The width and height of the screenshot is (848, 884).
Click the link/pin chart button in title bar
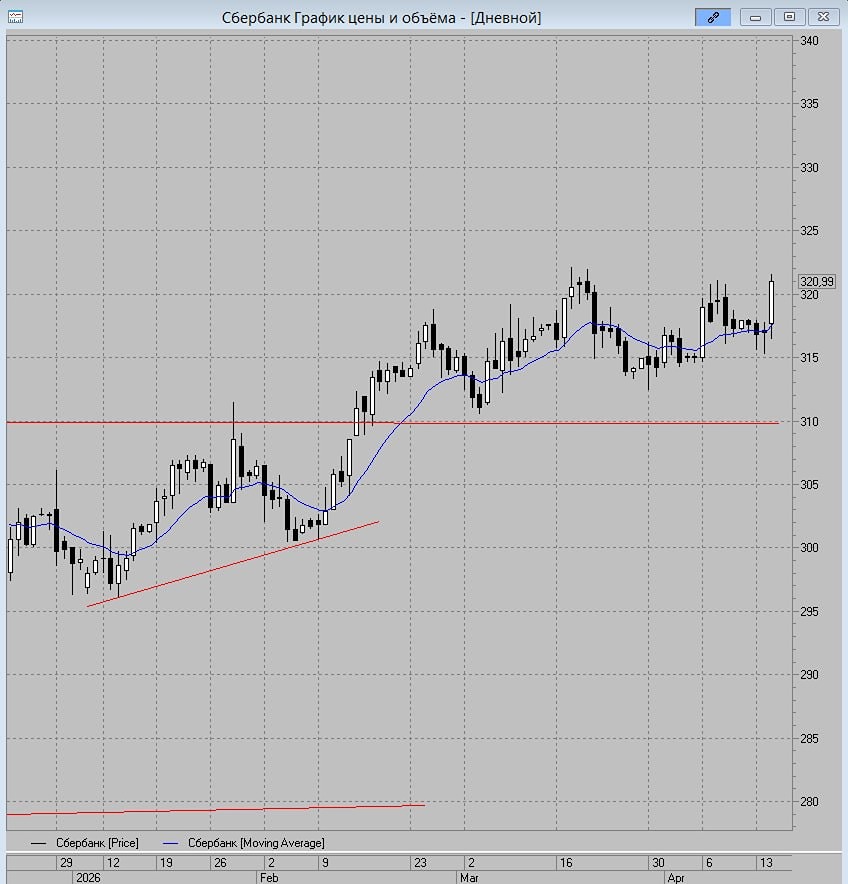713,17
